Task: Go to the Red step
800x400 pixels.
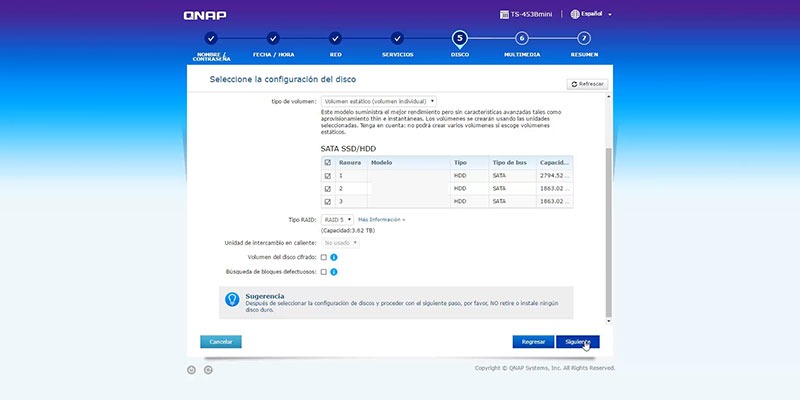Action: [x=335, y=45]
